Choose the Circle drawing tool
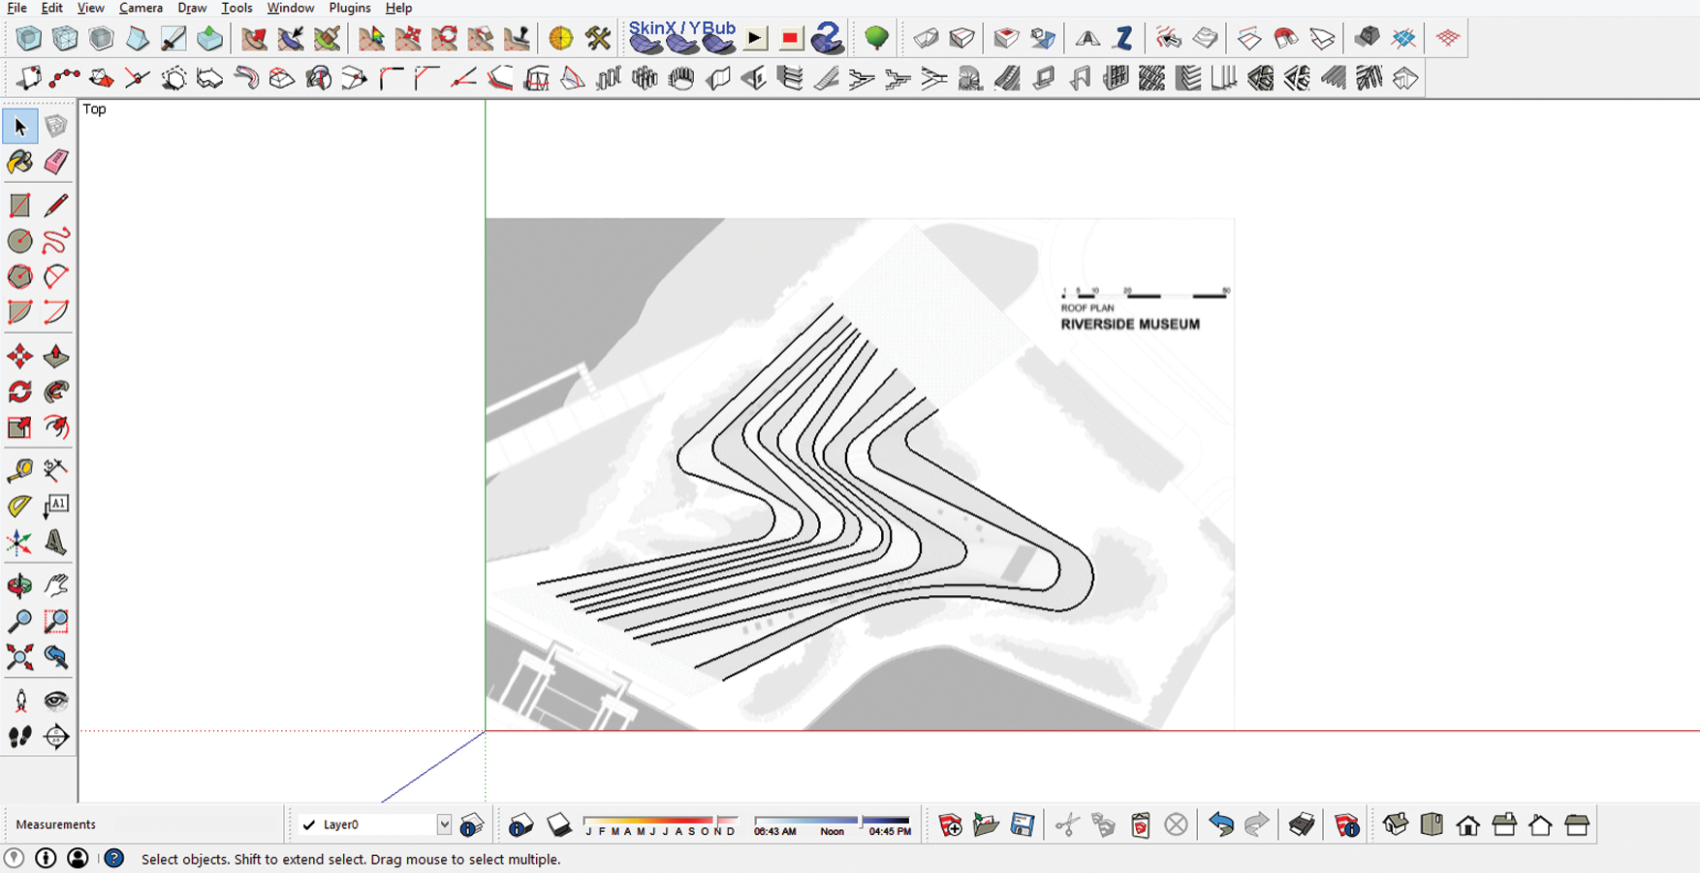This screenshot has width=1700, height=873. click(20, 241)
